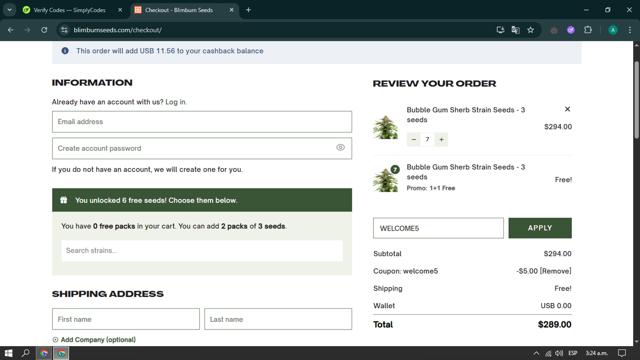640x360 pixels.
Task: Bookmark this page with the star icon
Action: (531, 30)
